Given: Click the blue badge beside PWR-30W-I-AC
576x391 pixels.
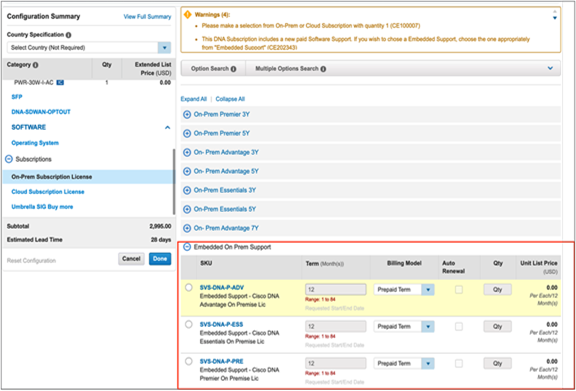Looking at the screenshot, I should point(60,83).
